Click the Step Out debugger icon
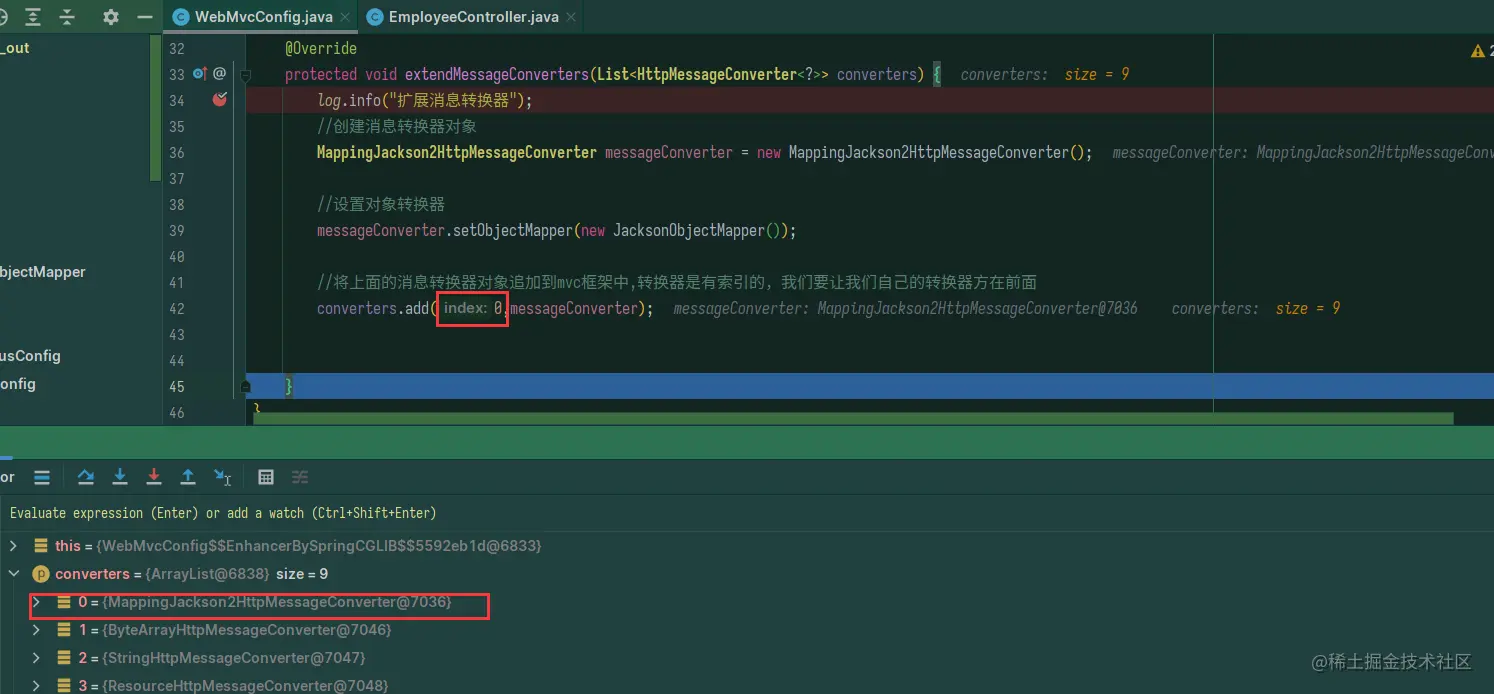 pyautogui.click(x=188, y=477)
